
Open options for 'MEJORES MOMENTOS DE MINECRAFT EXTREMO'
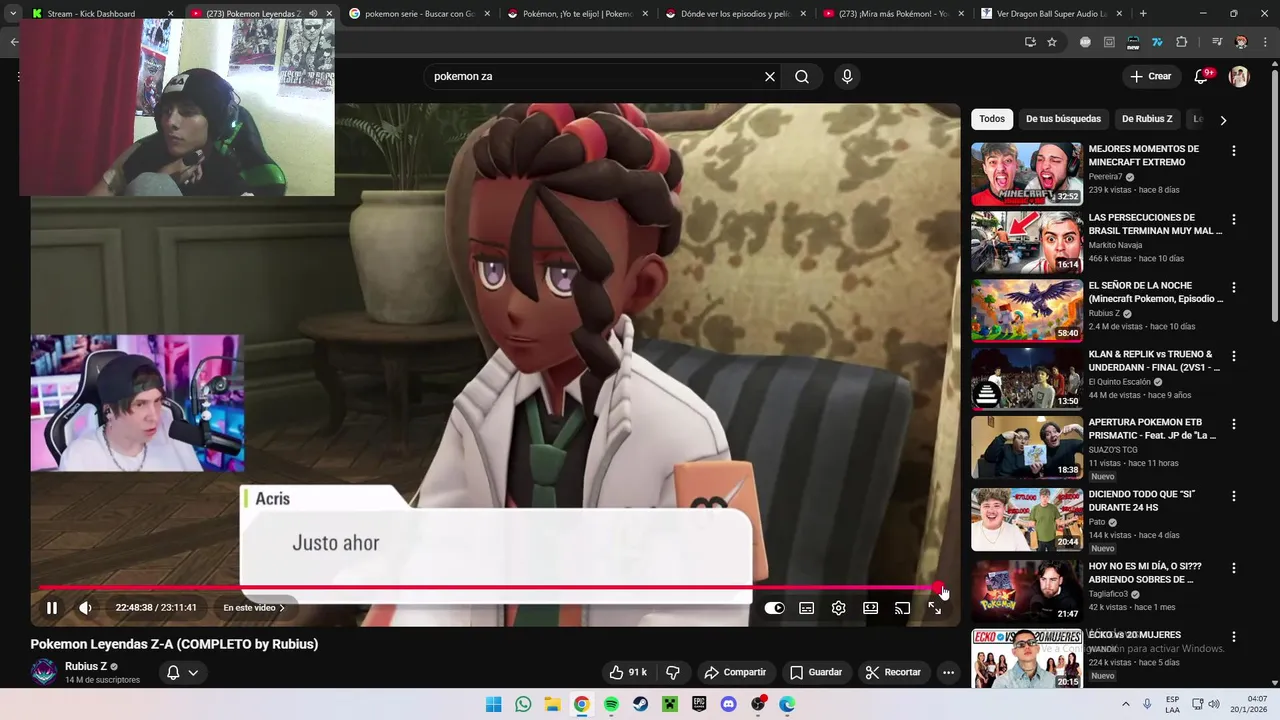tap(1233, 151)
